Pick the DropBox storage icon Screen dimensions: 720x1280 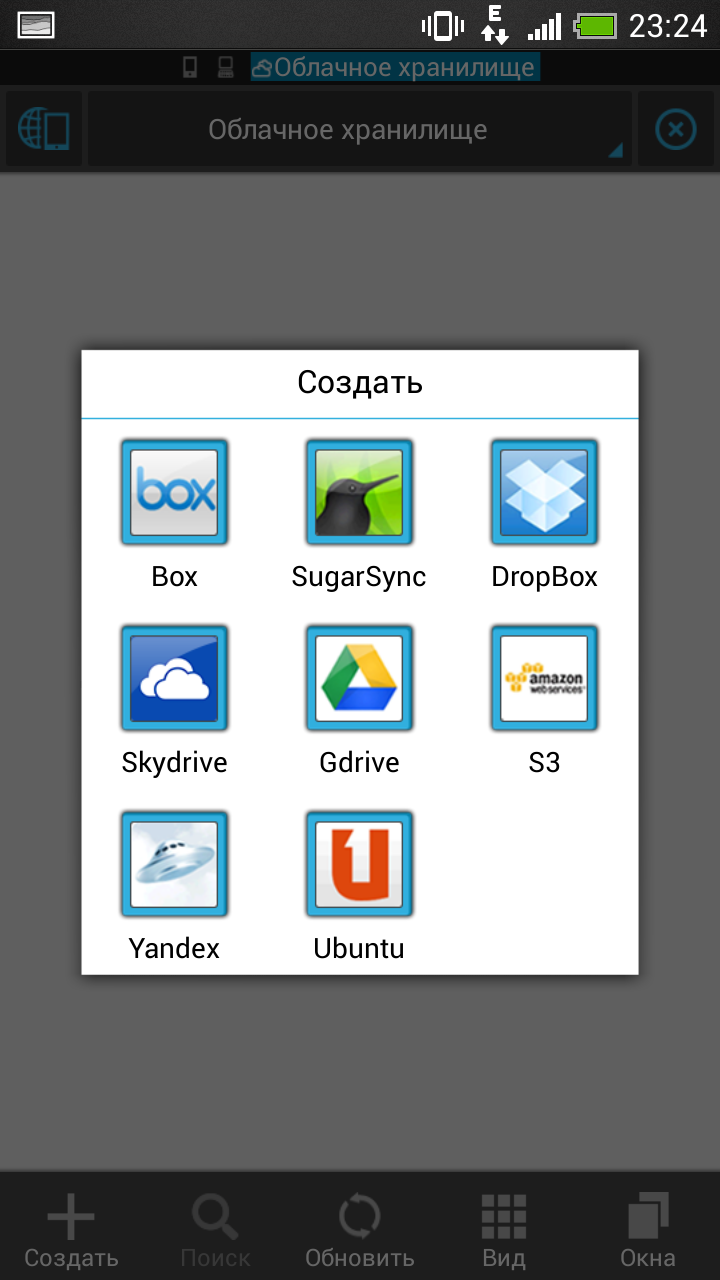pyautogui.click(x=544, y=492)
